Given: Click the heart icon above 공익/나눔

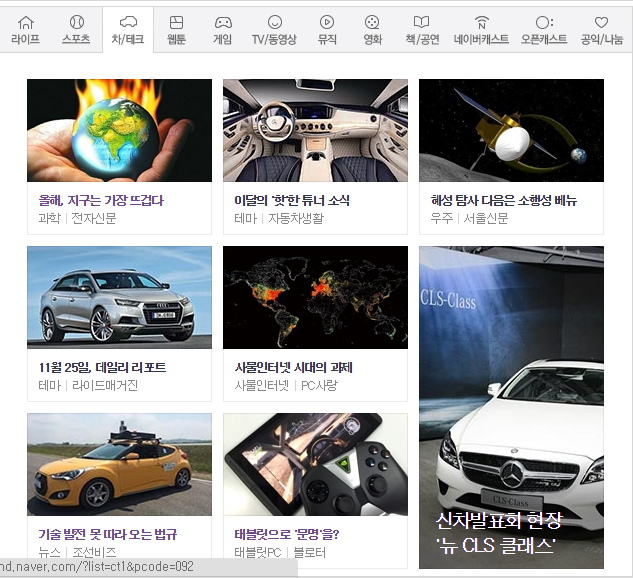Looking at the screenshot, I should click(601, 22).
